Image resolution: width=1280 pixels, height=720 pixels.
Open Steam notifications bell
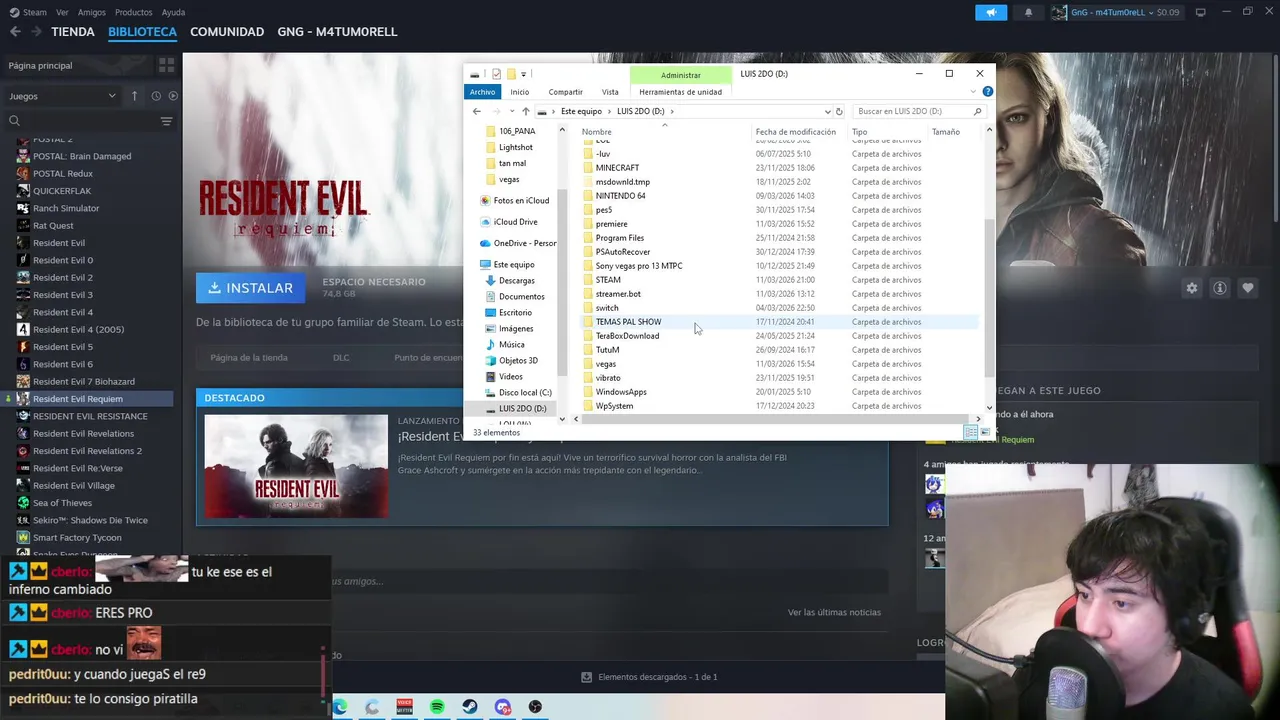click(x=1028, y=12)
